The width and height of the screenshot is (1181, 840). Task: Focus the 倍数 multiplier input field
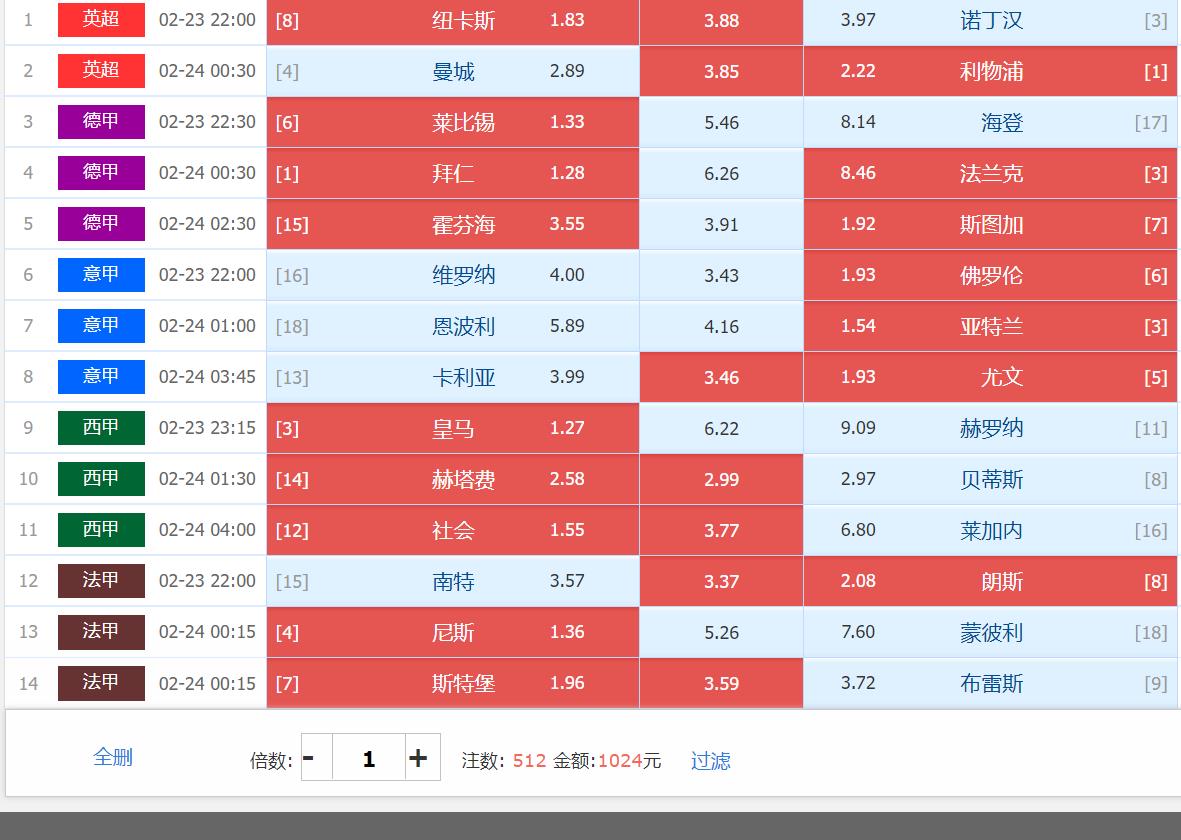369,758
